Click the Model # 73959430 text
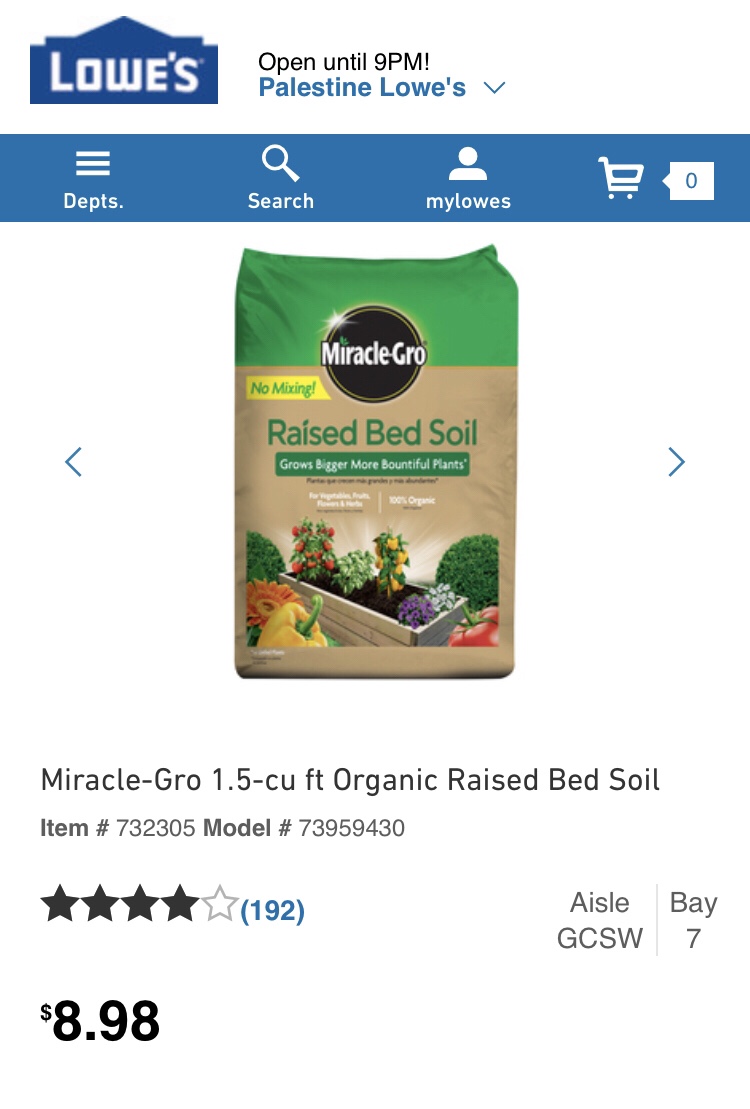 [304, 828]
